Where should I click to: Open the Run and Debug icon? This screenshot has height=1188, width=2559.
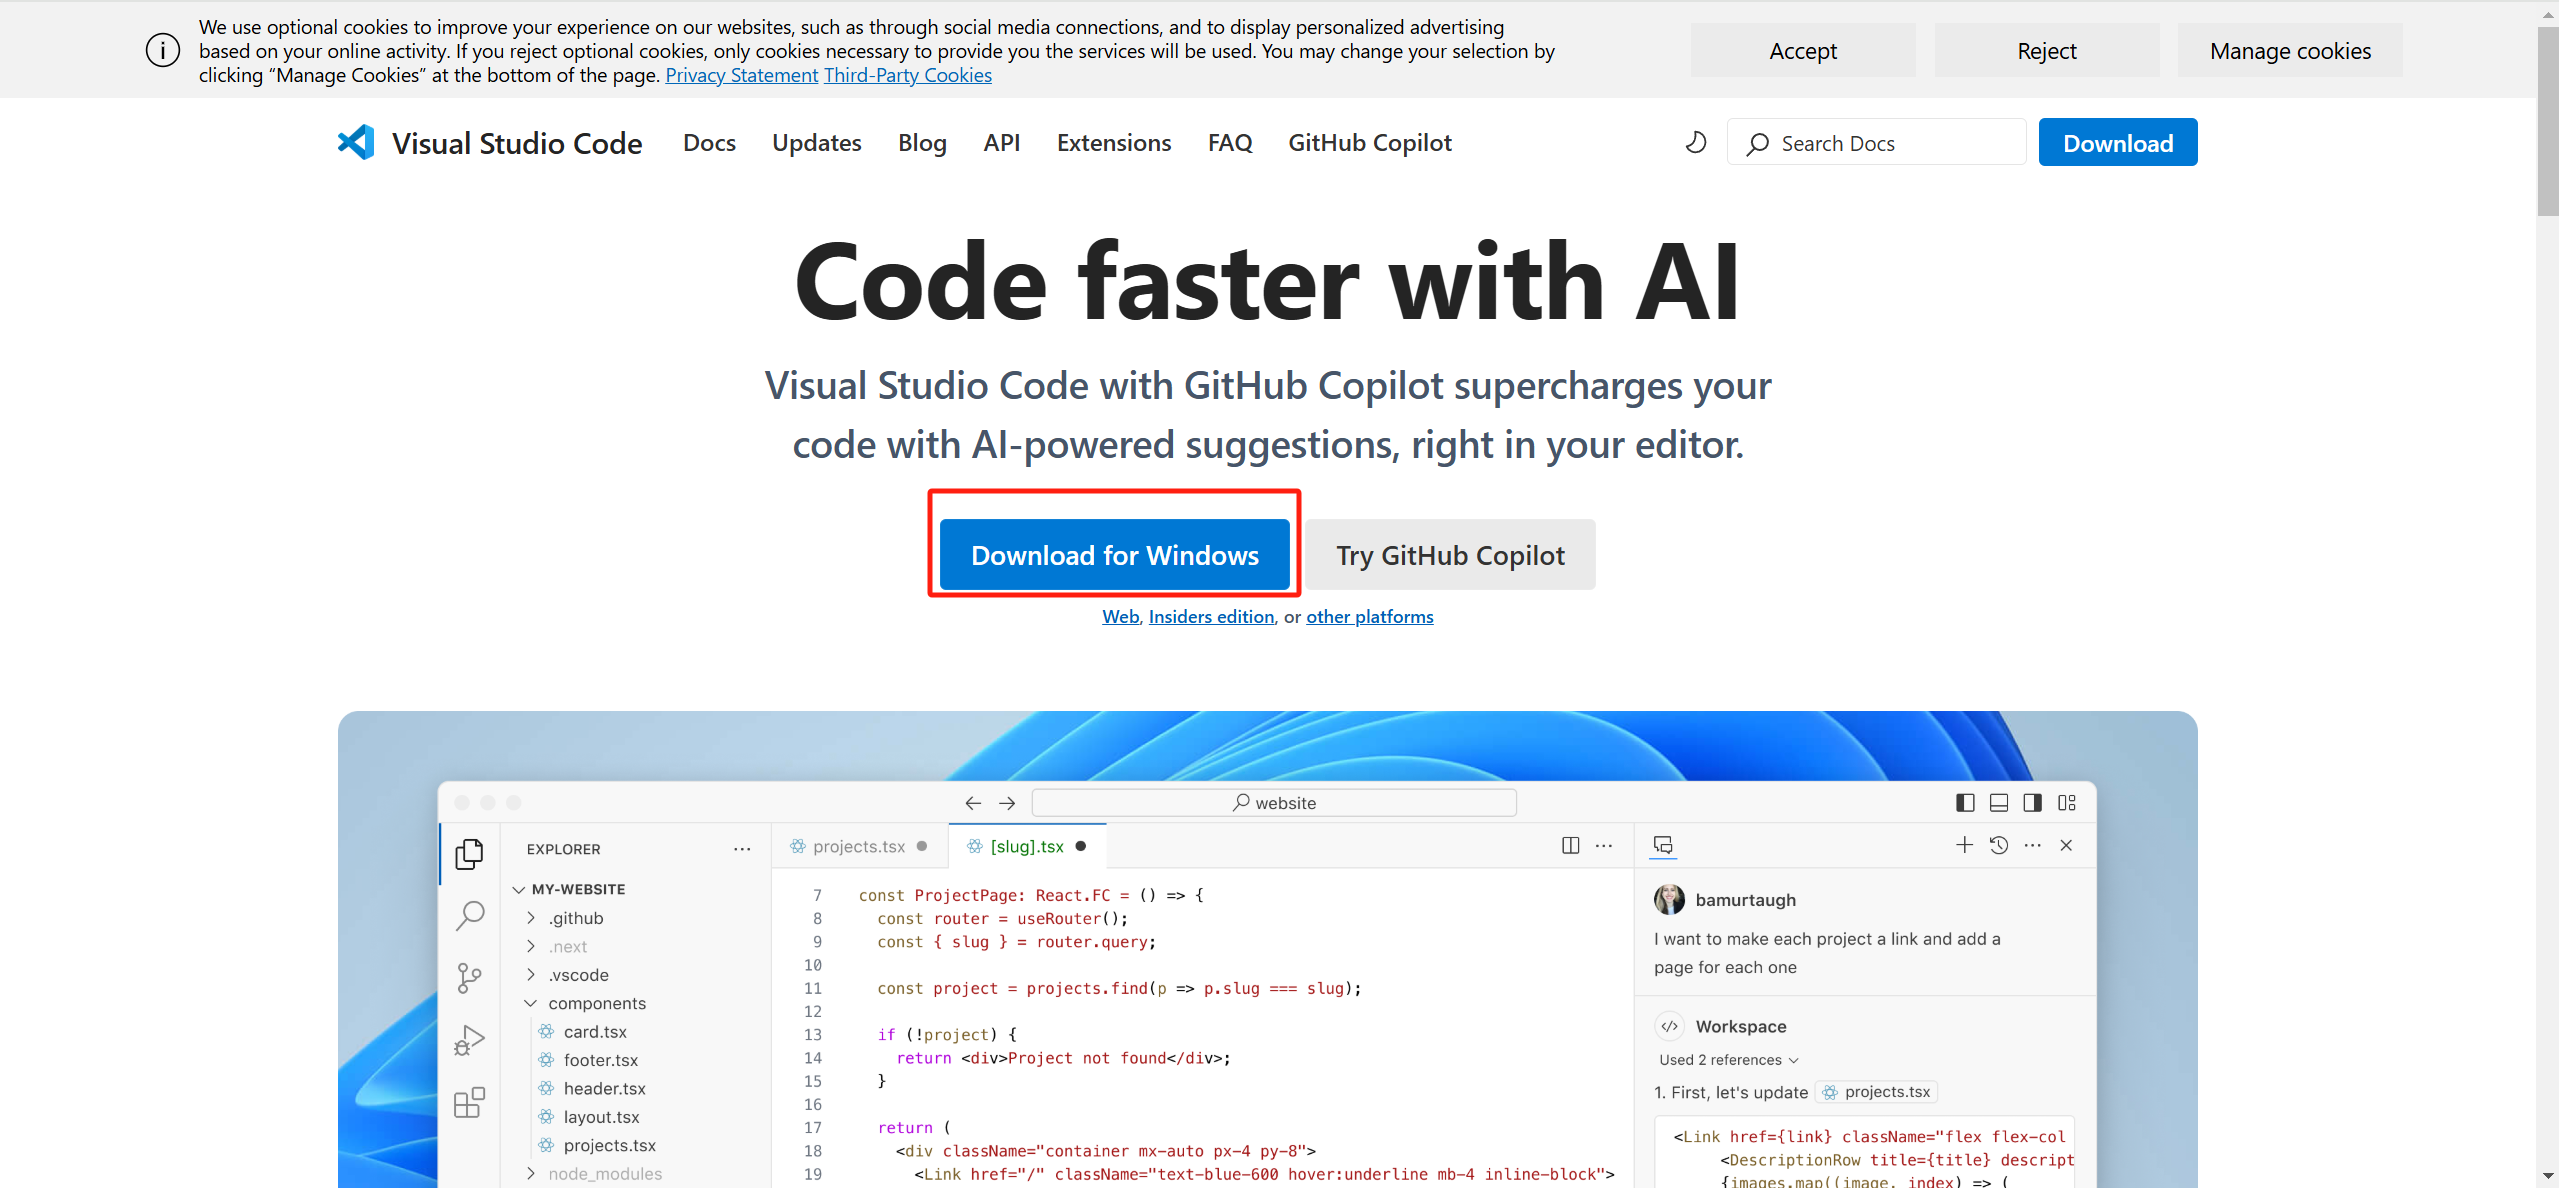[469, 1040]
